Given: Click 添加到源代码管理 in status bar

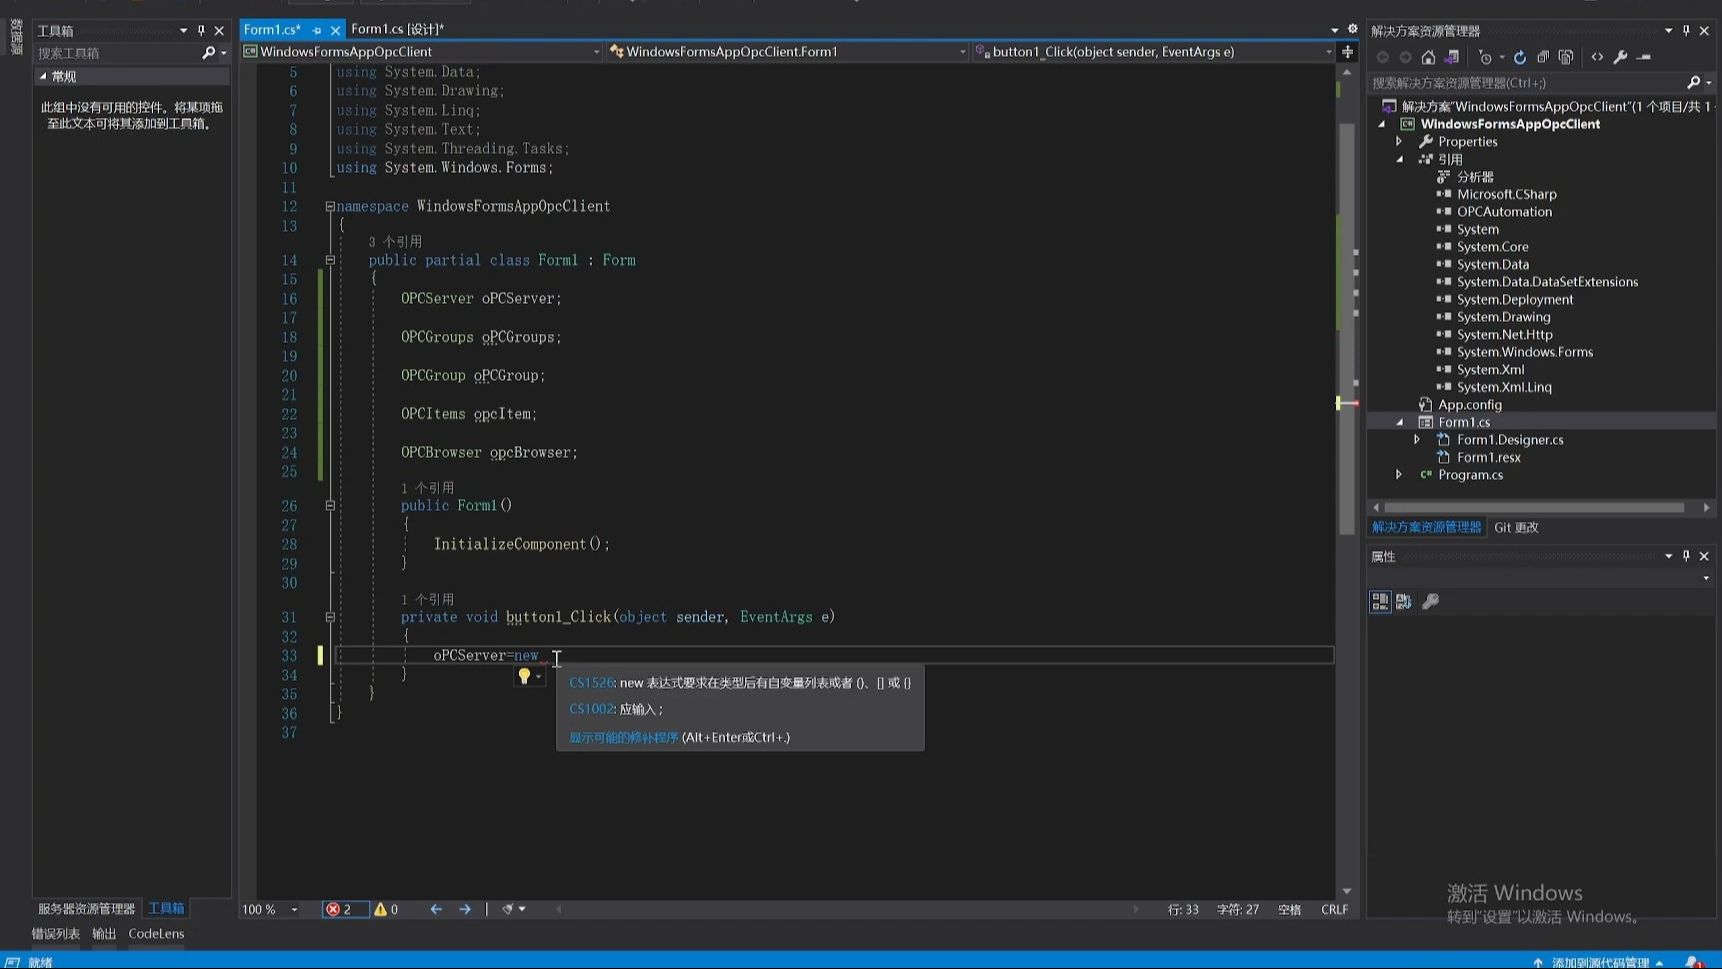Looking at the screenshot, I should [1599, 962].
